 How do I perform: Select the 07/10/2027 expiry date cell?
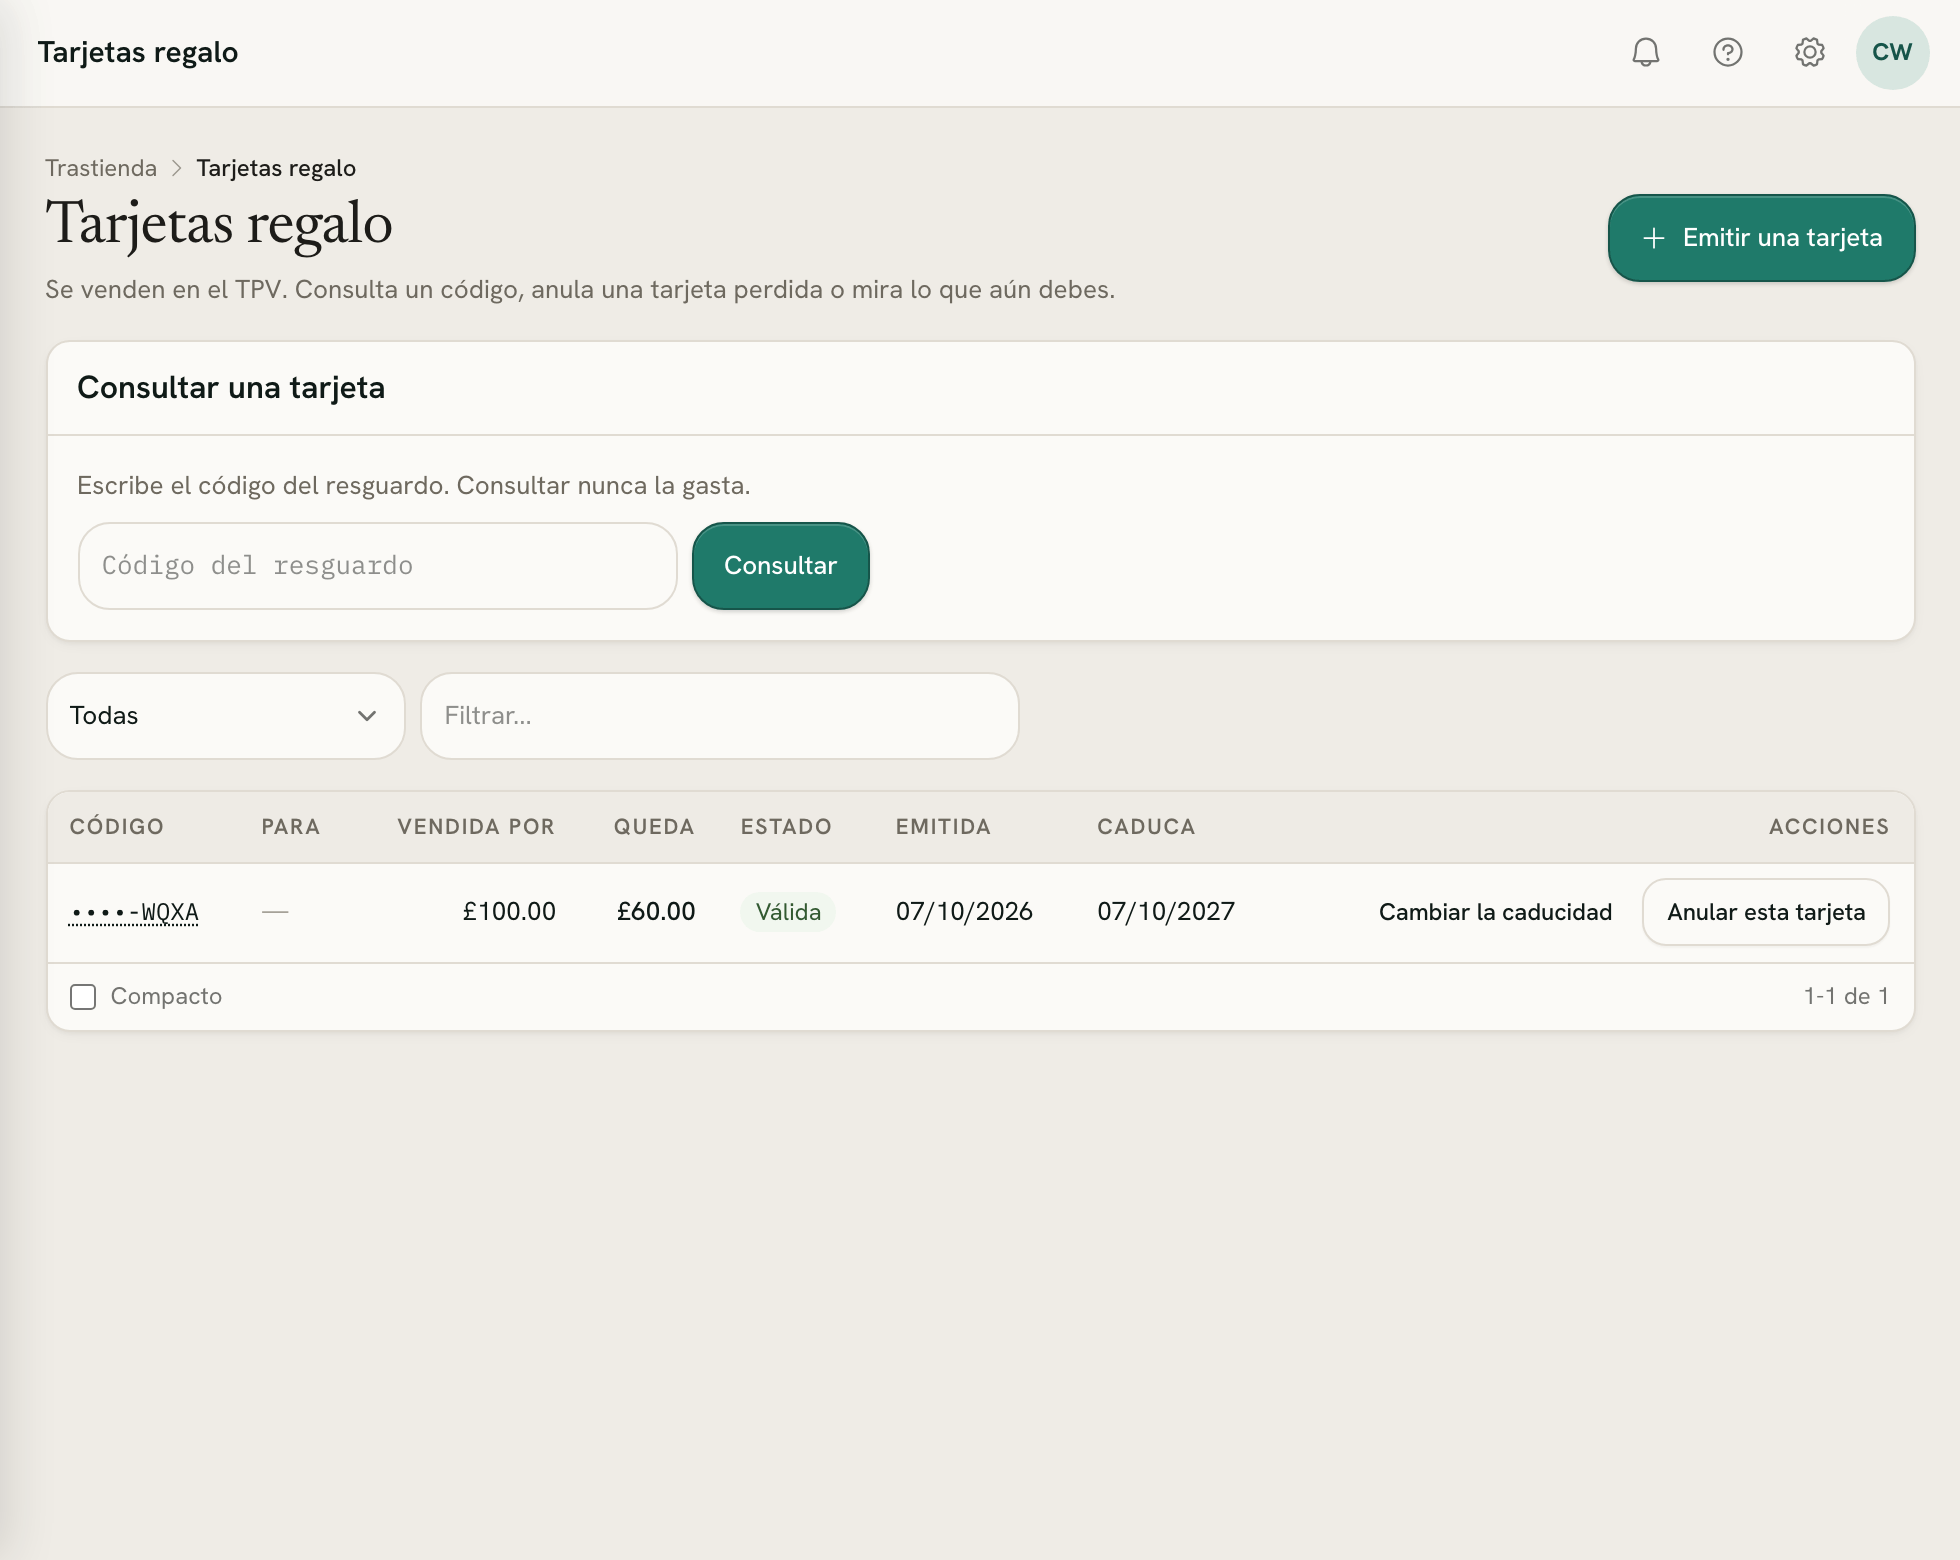1166,912
